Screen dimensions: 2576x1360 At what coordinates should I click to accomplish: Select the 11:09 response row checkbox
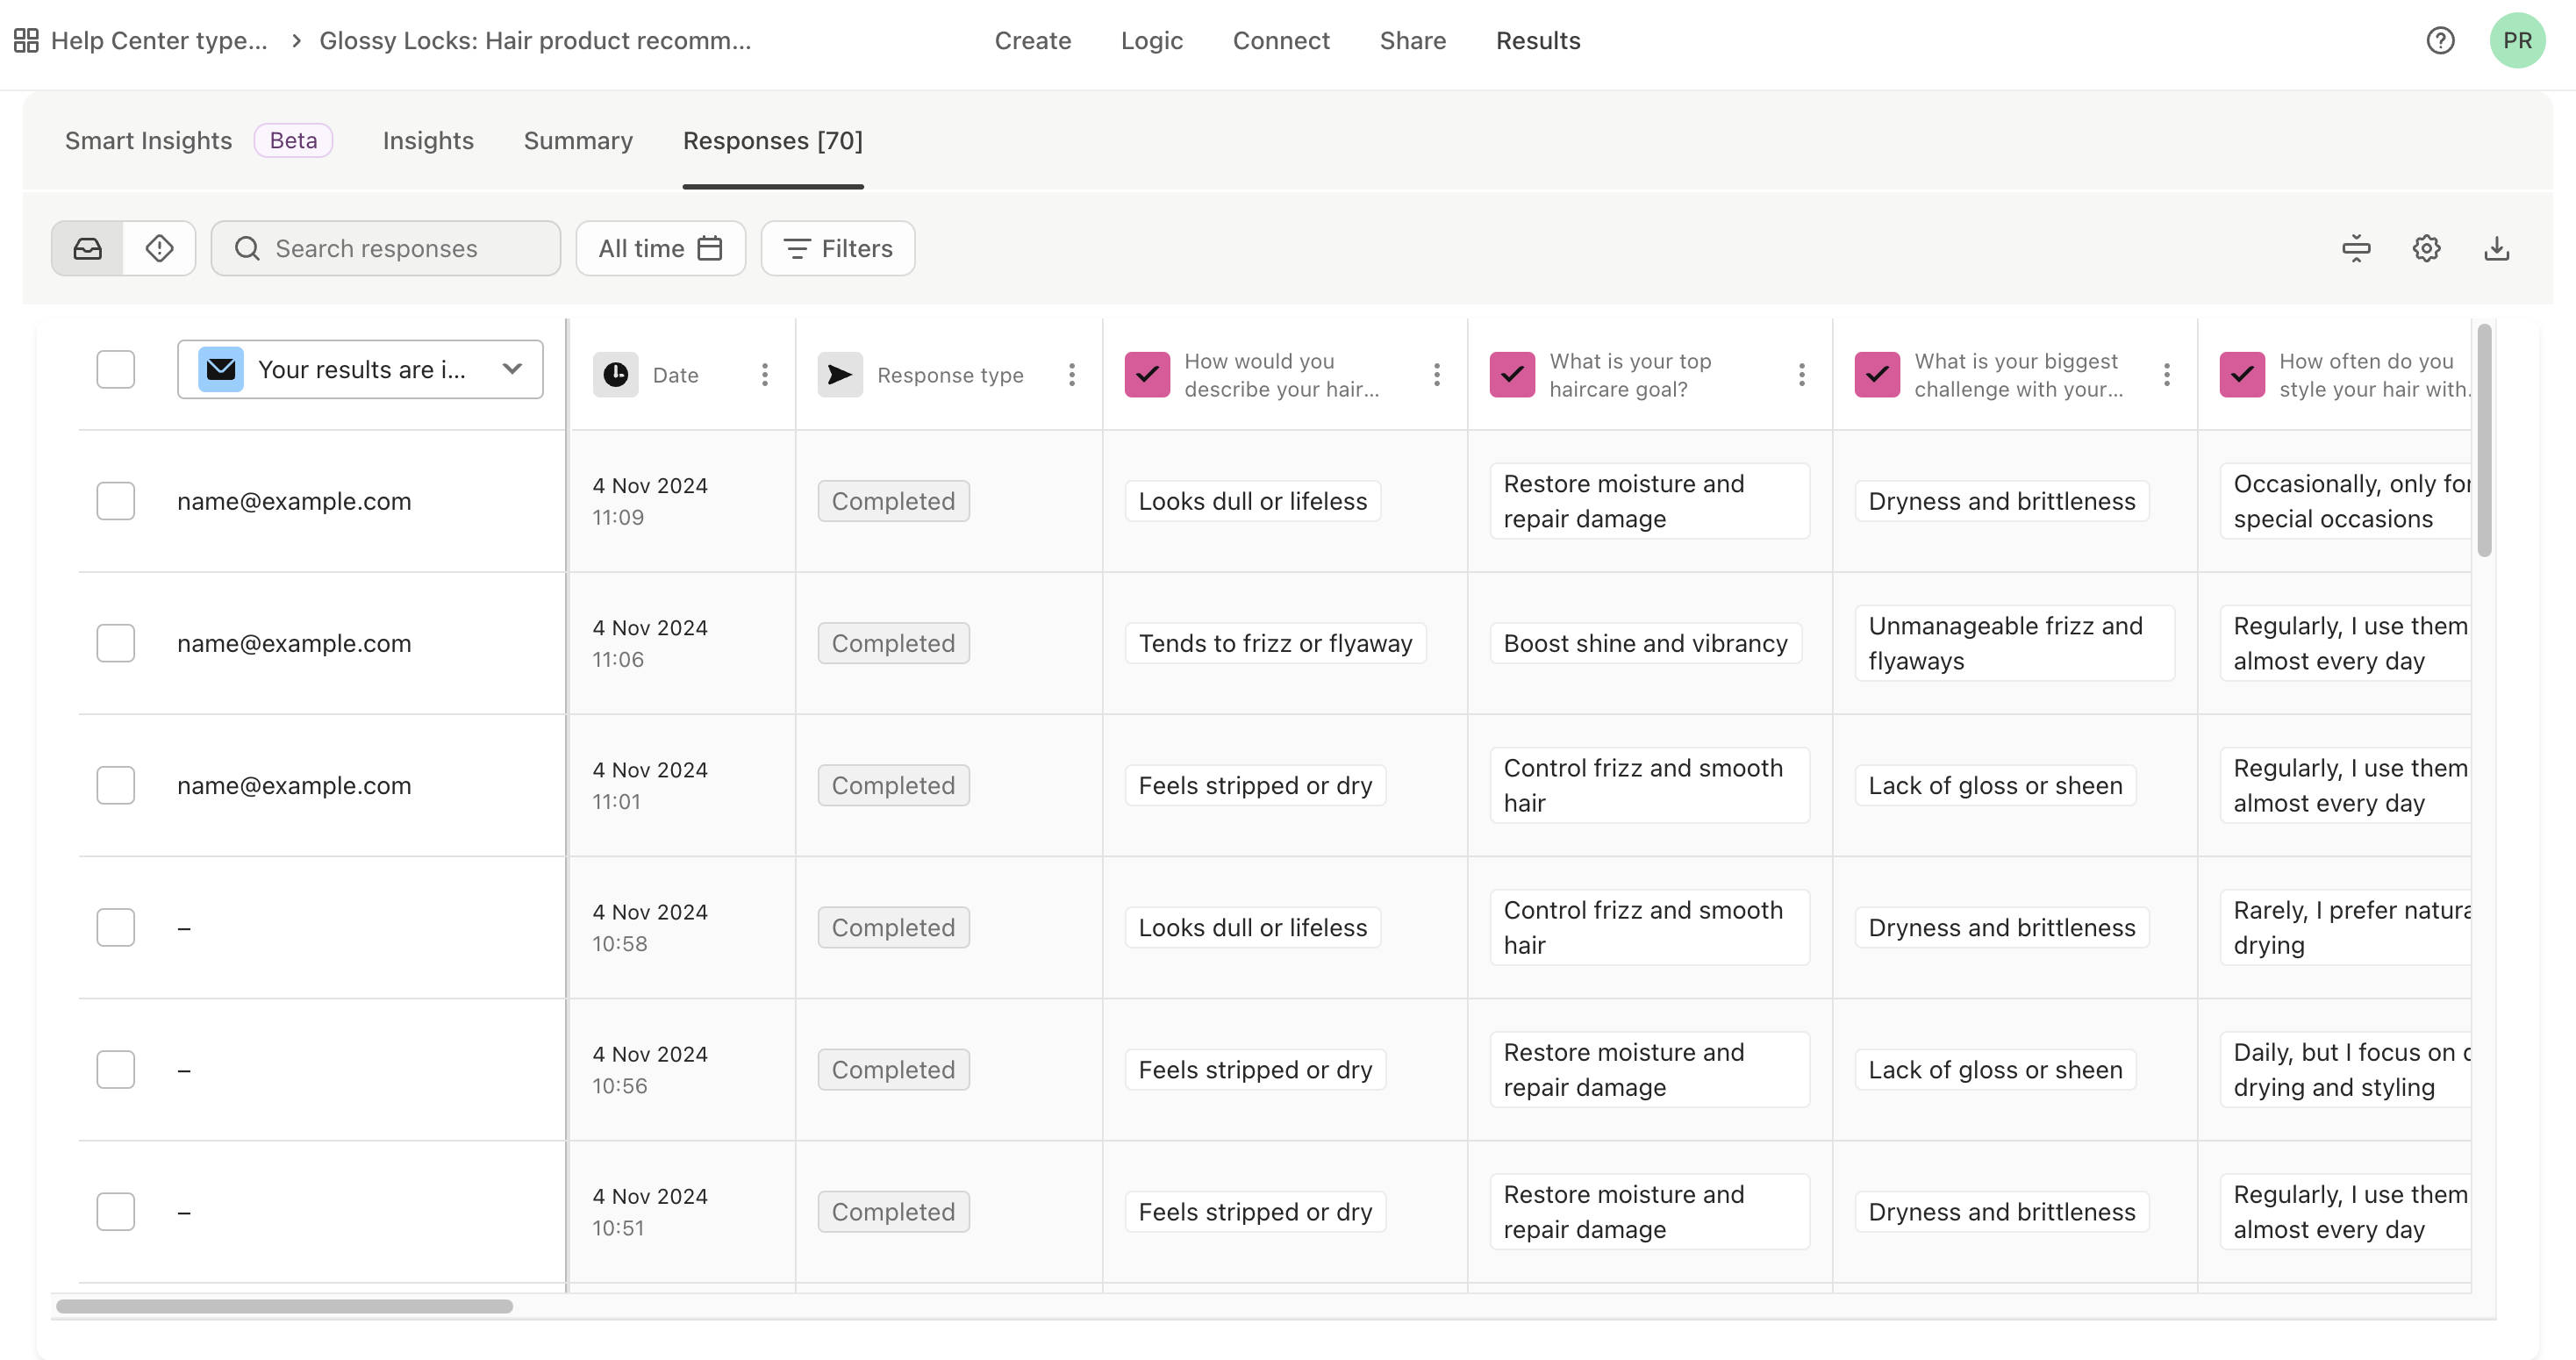point(116,501)
